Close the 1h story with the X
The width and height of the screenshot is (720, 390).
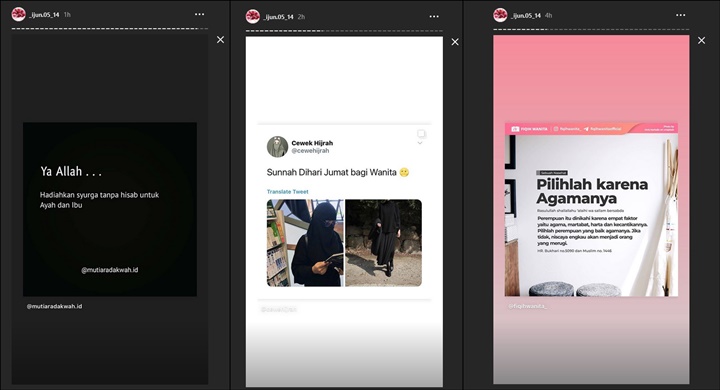220,40
